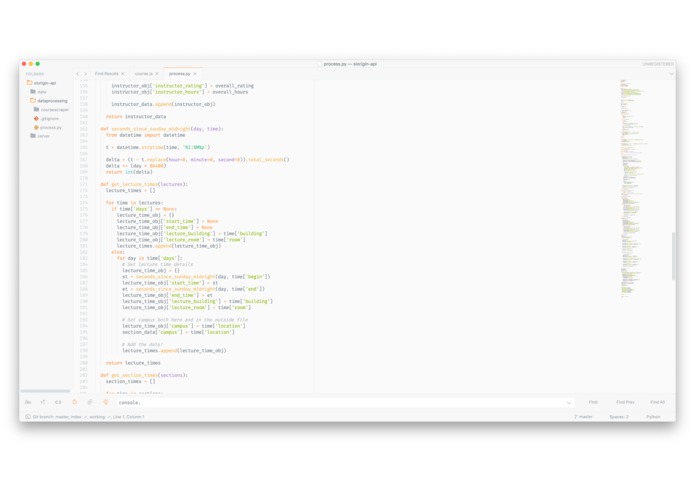Open the Python syntax selector

click(653, 417)
